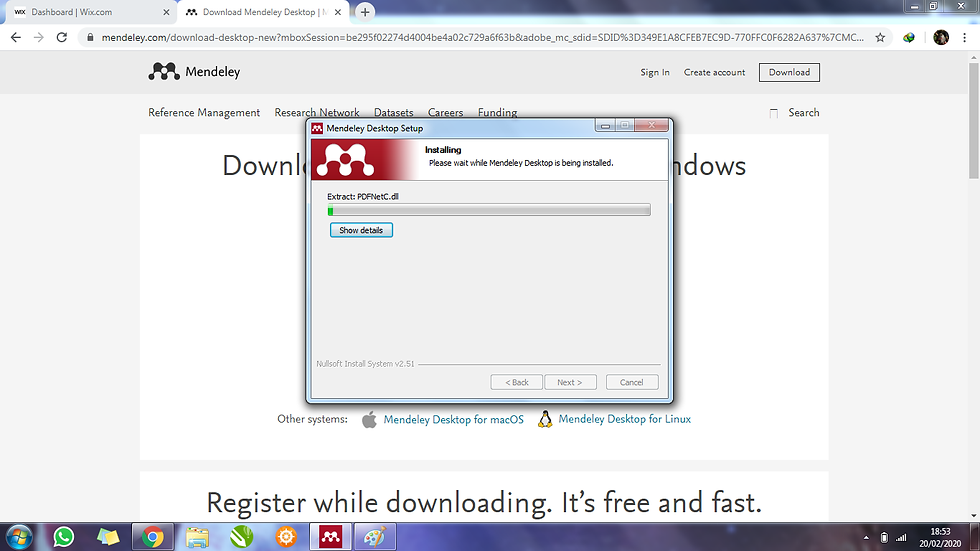This screenshot has width=980, height=551.
Task: Open the green feather app on the taskbar
Action: [241, 537]
